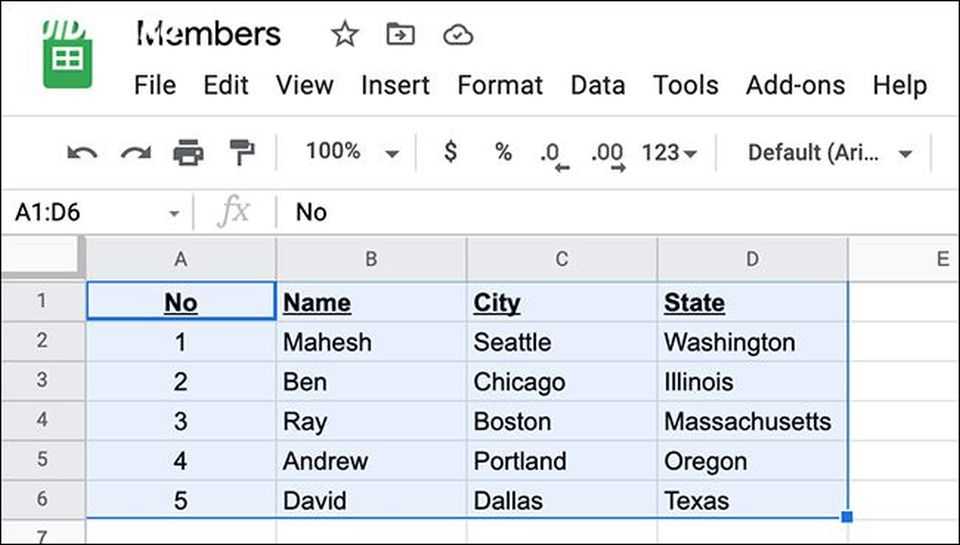Open the Google Sheets home logo
Screen dimensions: 960x545
[67, 57]
